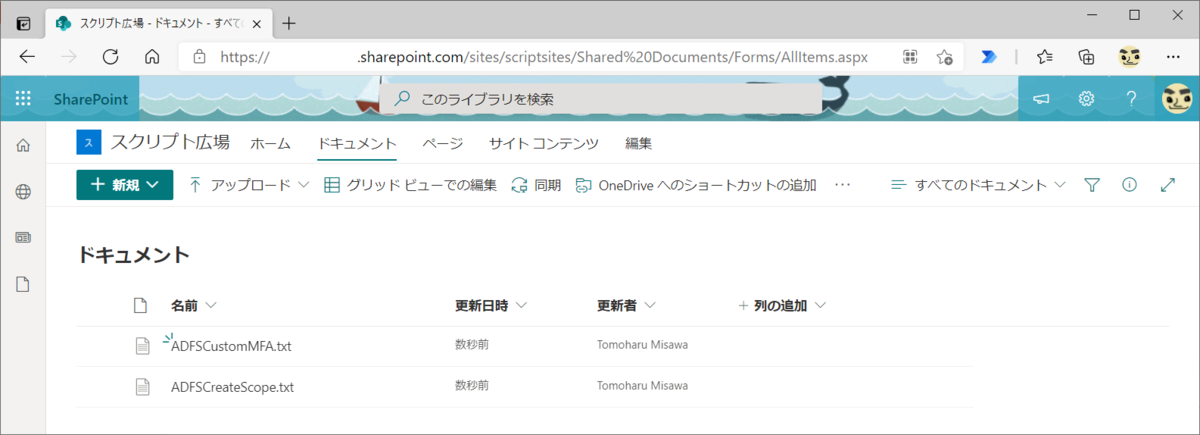
Task: Open the browser profile avatar icon
Action: (x=1129, y=57)
